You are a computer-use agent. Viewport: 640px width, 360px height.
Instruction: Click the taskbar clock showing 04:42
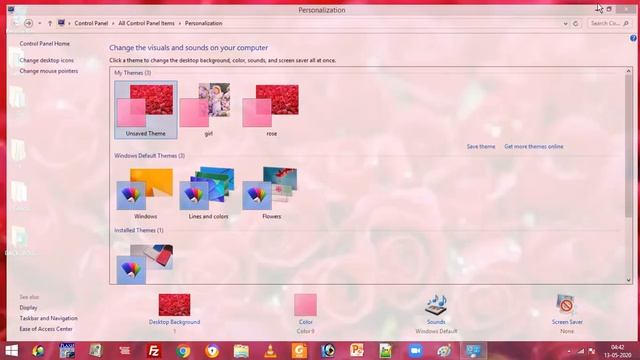click(x=618, y=351)
